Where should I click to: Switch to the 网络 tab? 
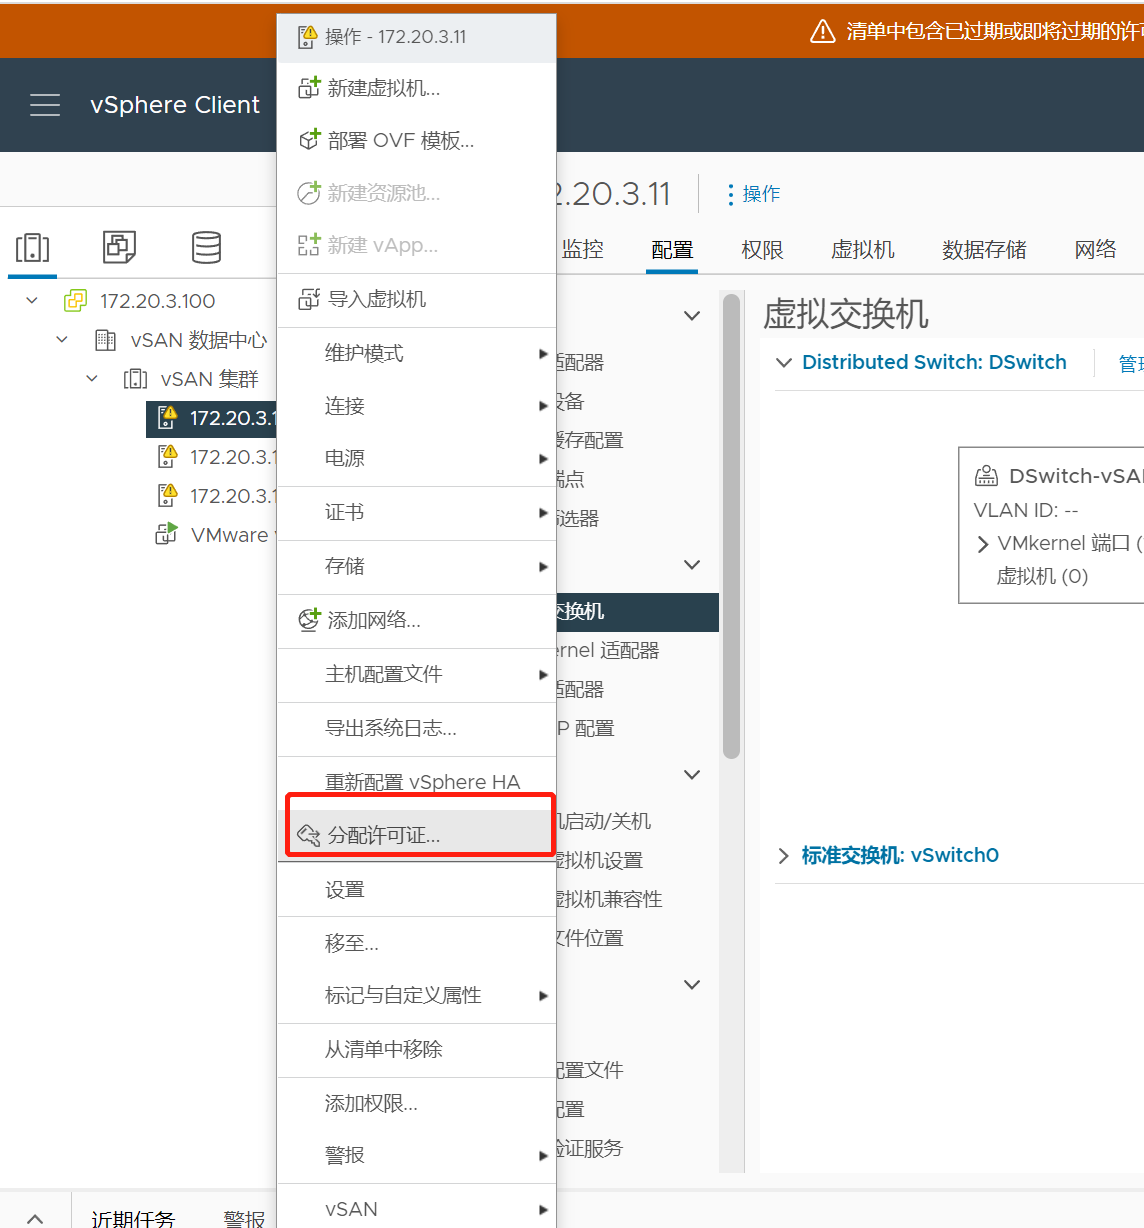1095,250
